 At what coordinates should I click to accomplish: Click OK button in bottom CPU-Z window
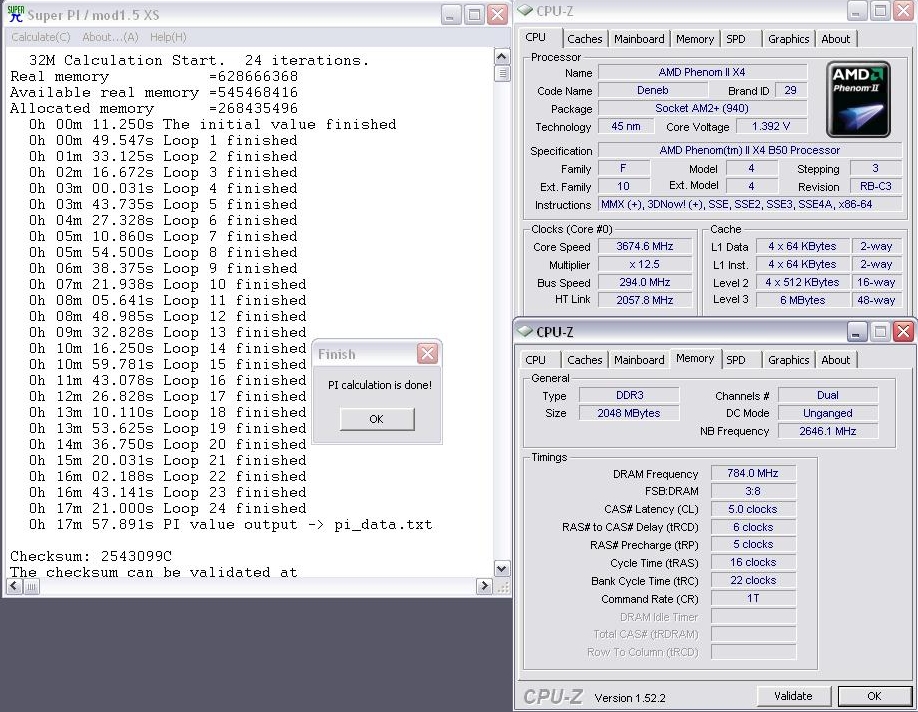874,696
